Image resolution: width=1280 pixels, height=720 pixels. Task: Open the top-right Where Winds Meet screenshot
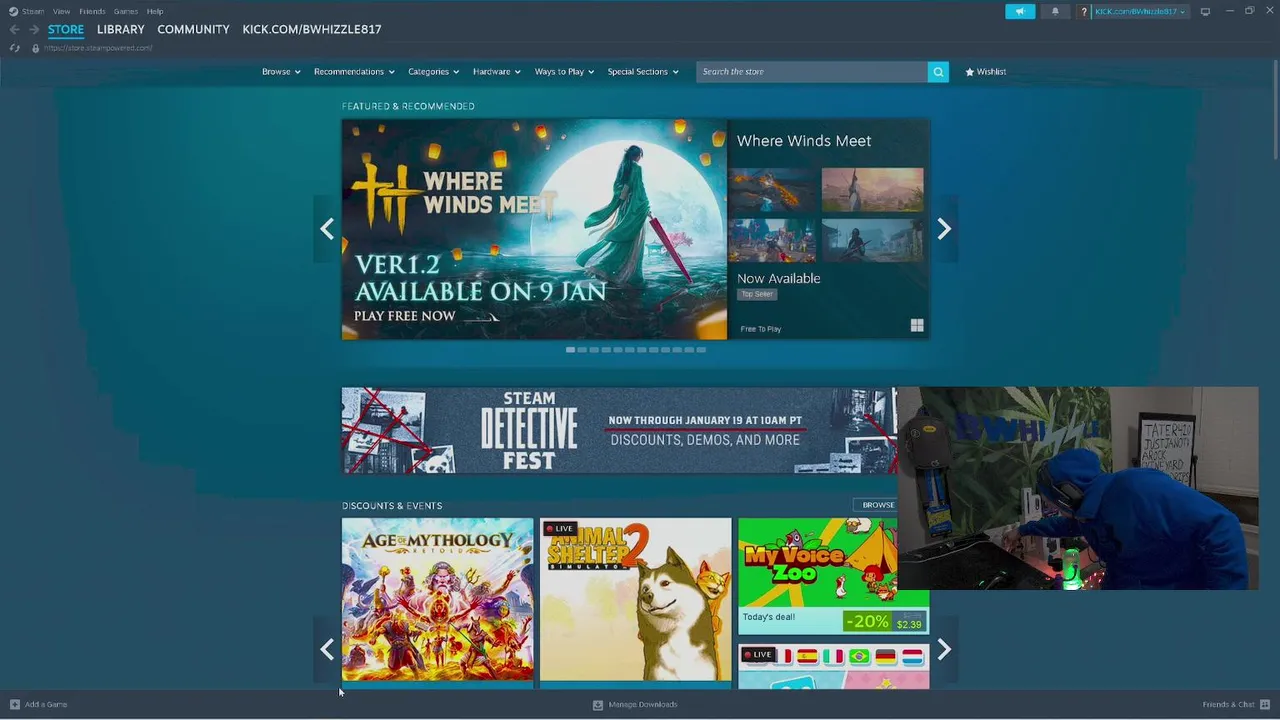pyautogui.click(x=872, y=190)
